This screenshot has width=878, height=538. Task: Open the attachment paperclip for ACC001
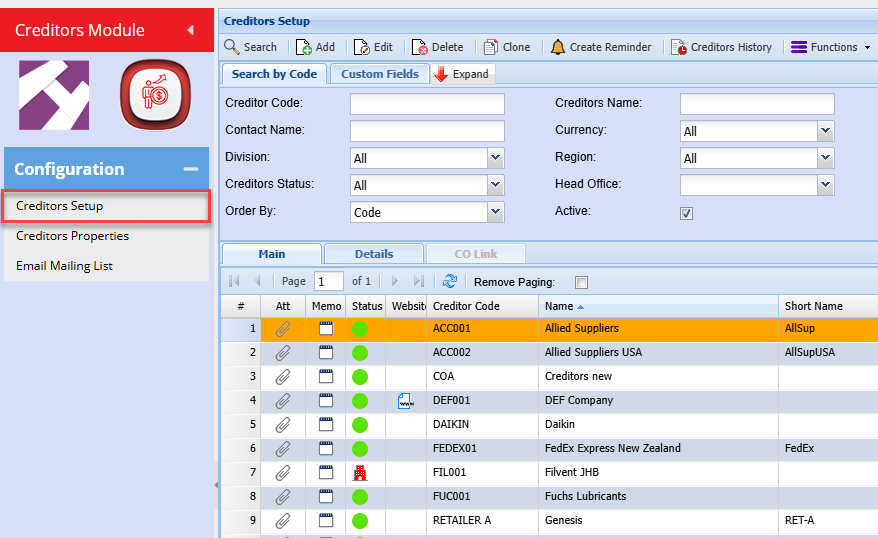tap(283, 329)
